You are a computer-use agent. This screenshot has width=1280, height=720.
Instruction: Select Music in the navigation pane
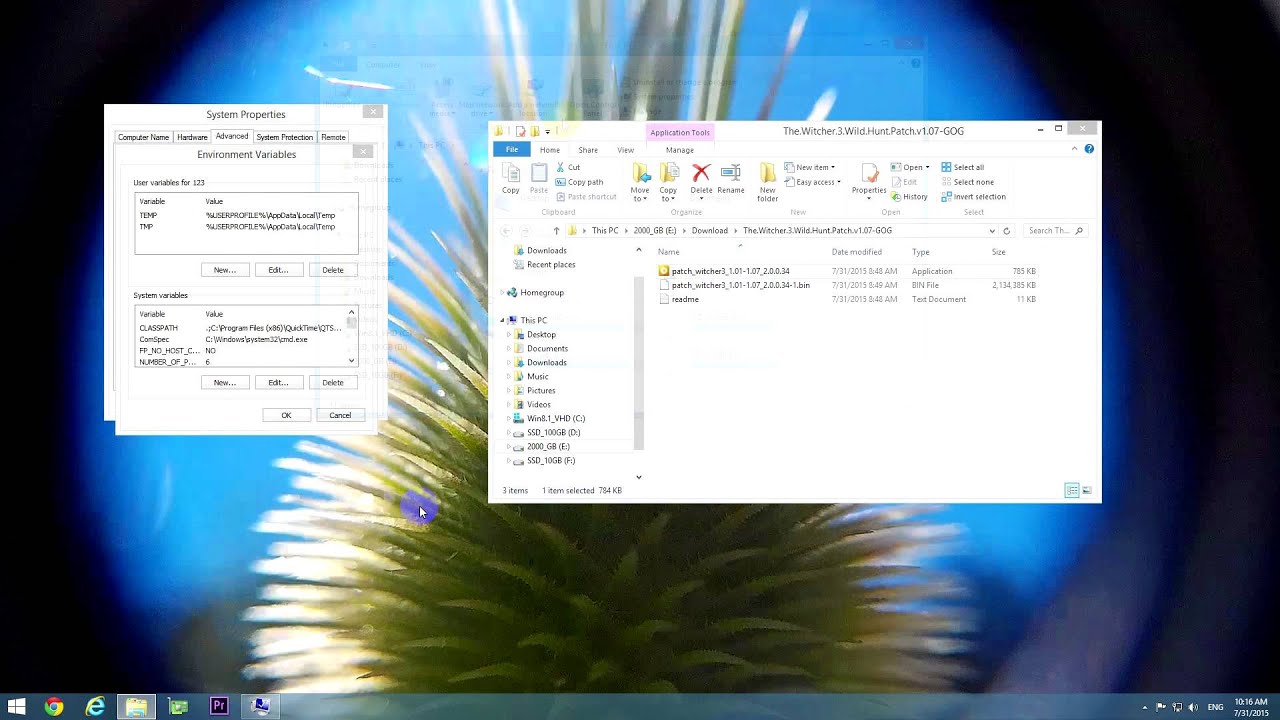pos(538,377)
